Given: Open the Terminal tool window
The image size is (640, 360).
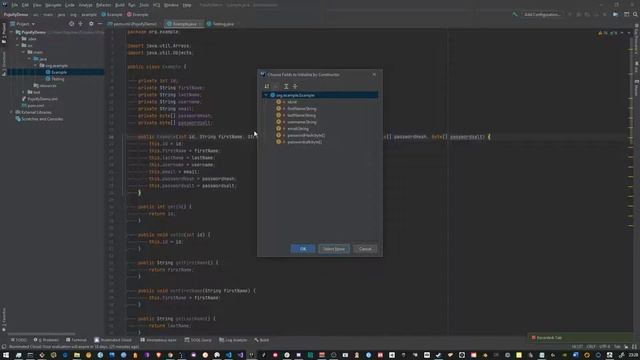Looking at the screenshot, I should coord(76,340).
